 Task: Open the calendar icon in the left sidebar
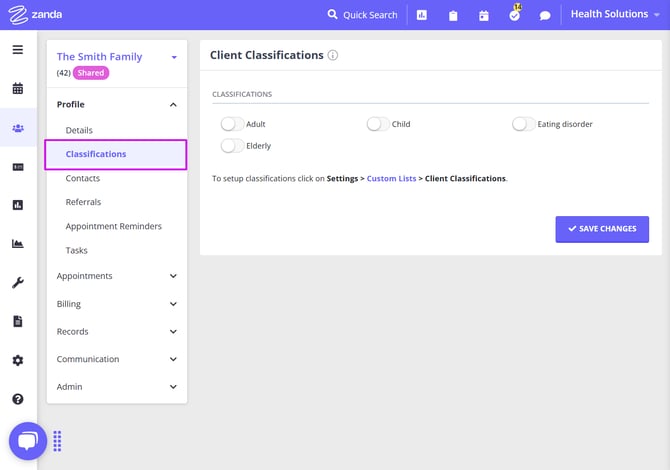coord(18,88)
